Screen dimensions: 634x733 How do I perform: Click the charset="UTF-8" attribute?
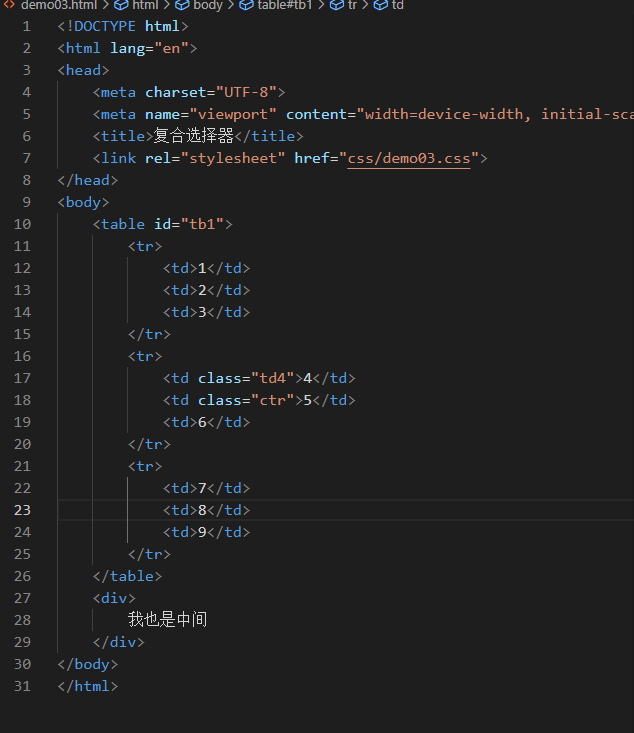[x=211, y=92]
